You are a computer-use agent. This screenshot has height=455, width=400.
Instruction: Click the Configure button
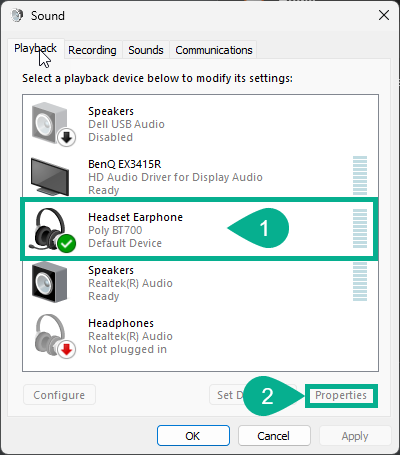click(59, 395)
